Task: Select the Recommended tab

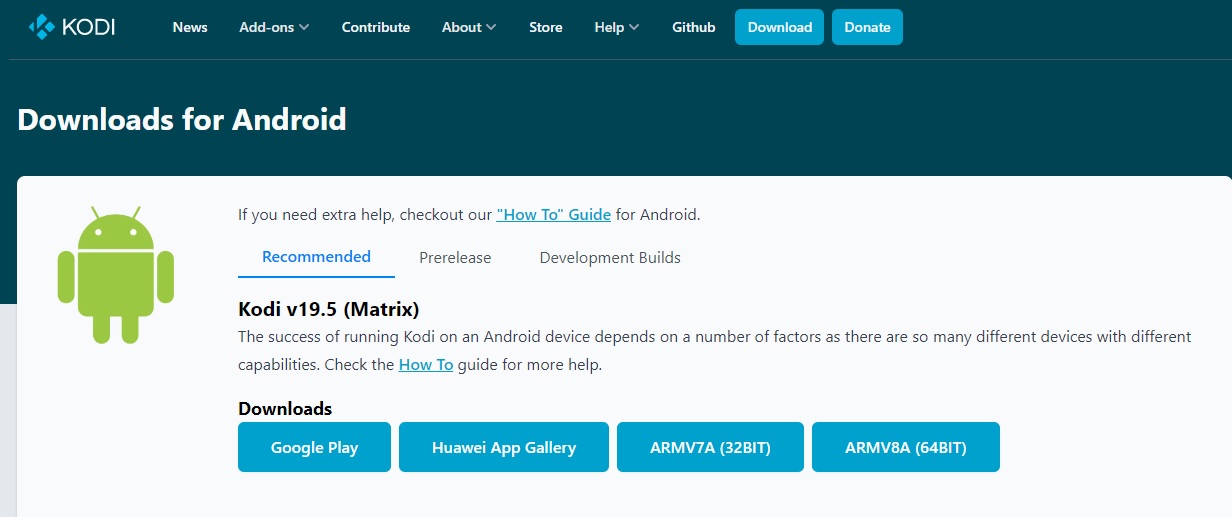Action: [x=316, y=257]
